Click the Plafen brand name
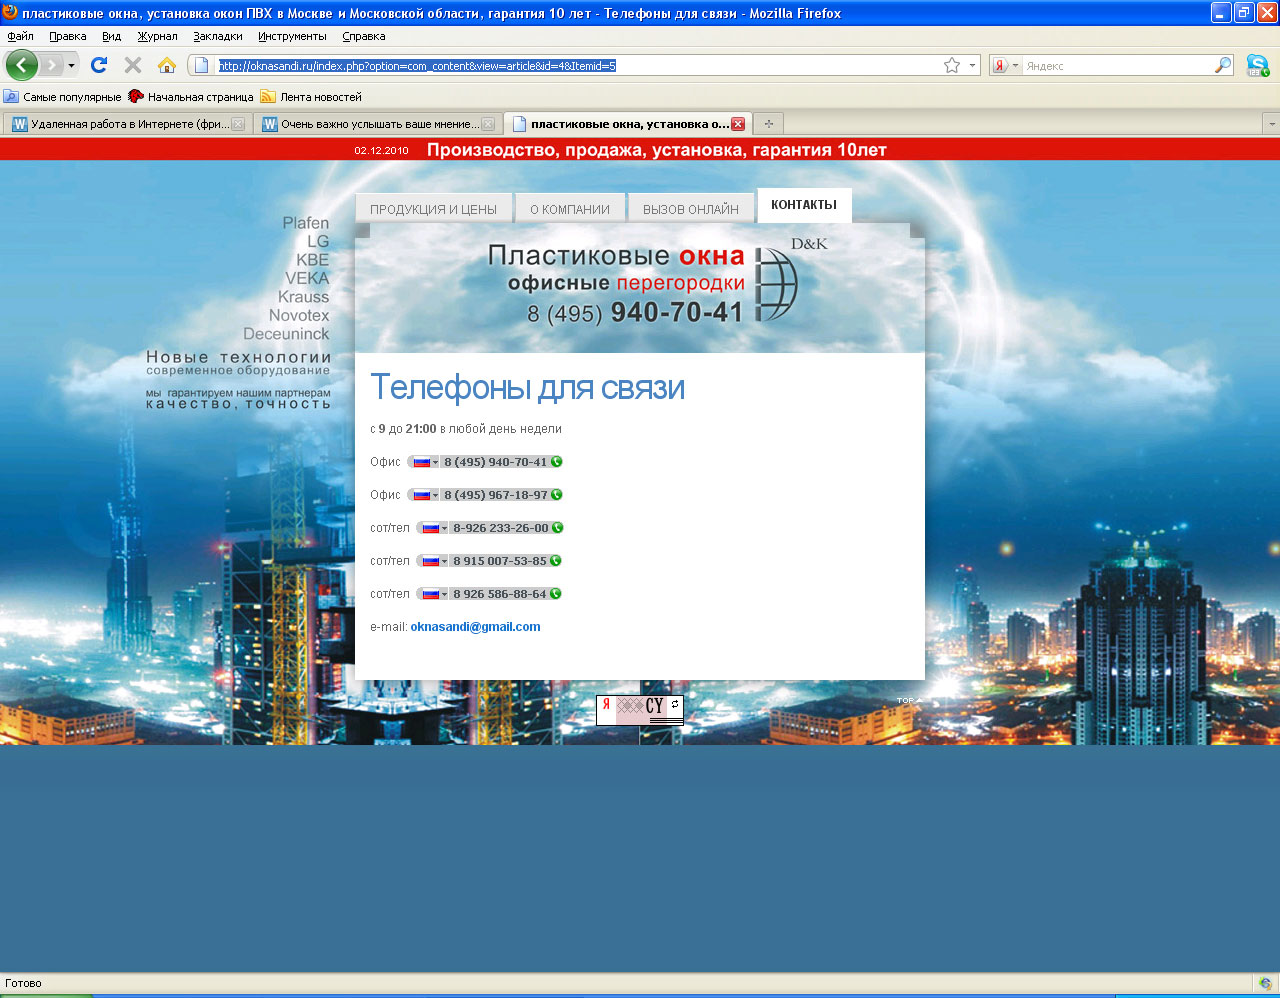 pyautogui.click(x=305, y=223)
